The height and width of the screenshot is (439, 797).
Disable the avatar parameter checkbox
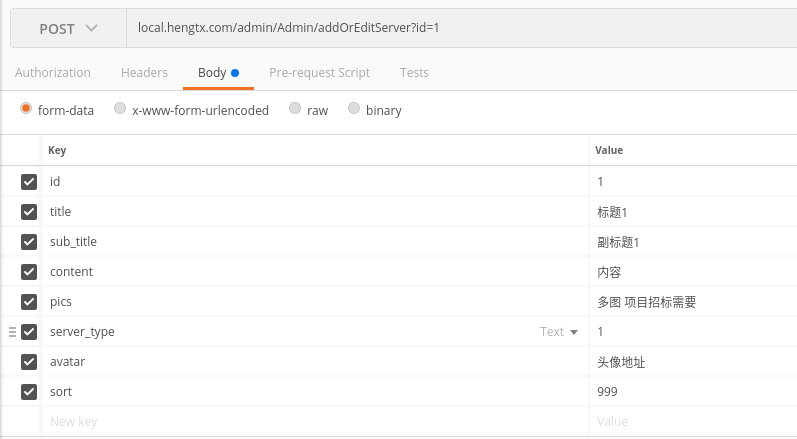tap(29, 362)
